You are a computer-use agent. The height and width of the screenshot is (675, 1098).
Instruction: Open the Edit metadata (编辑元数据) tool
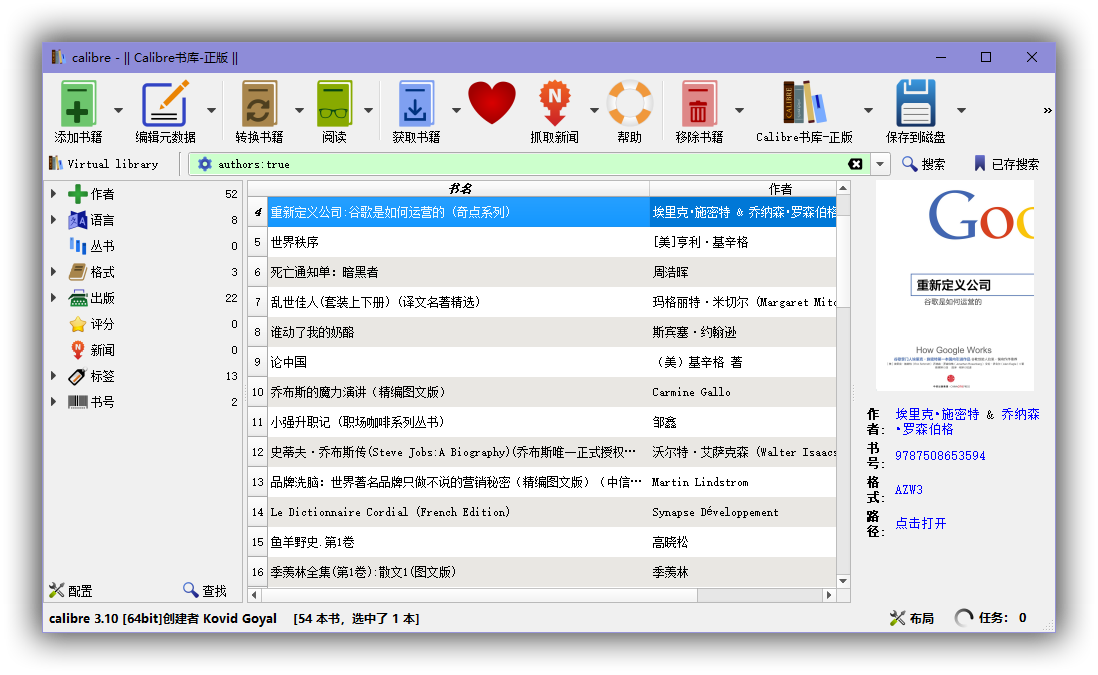click(x=165, y=104)
